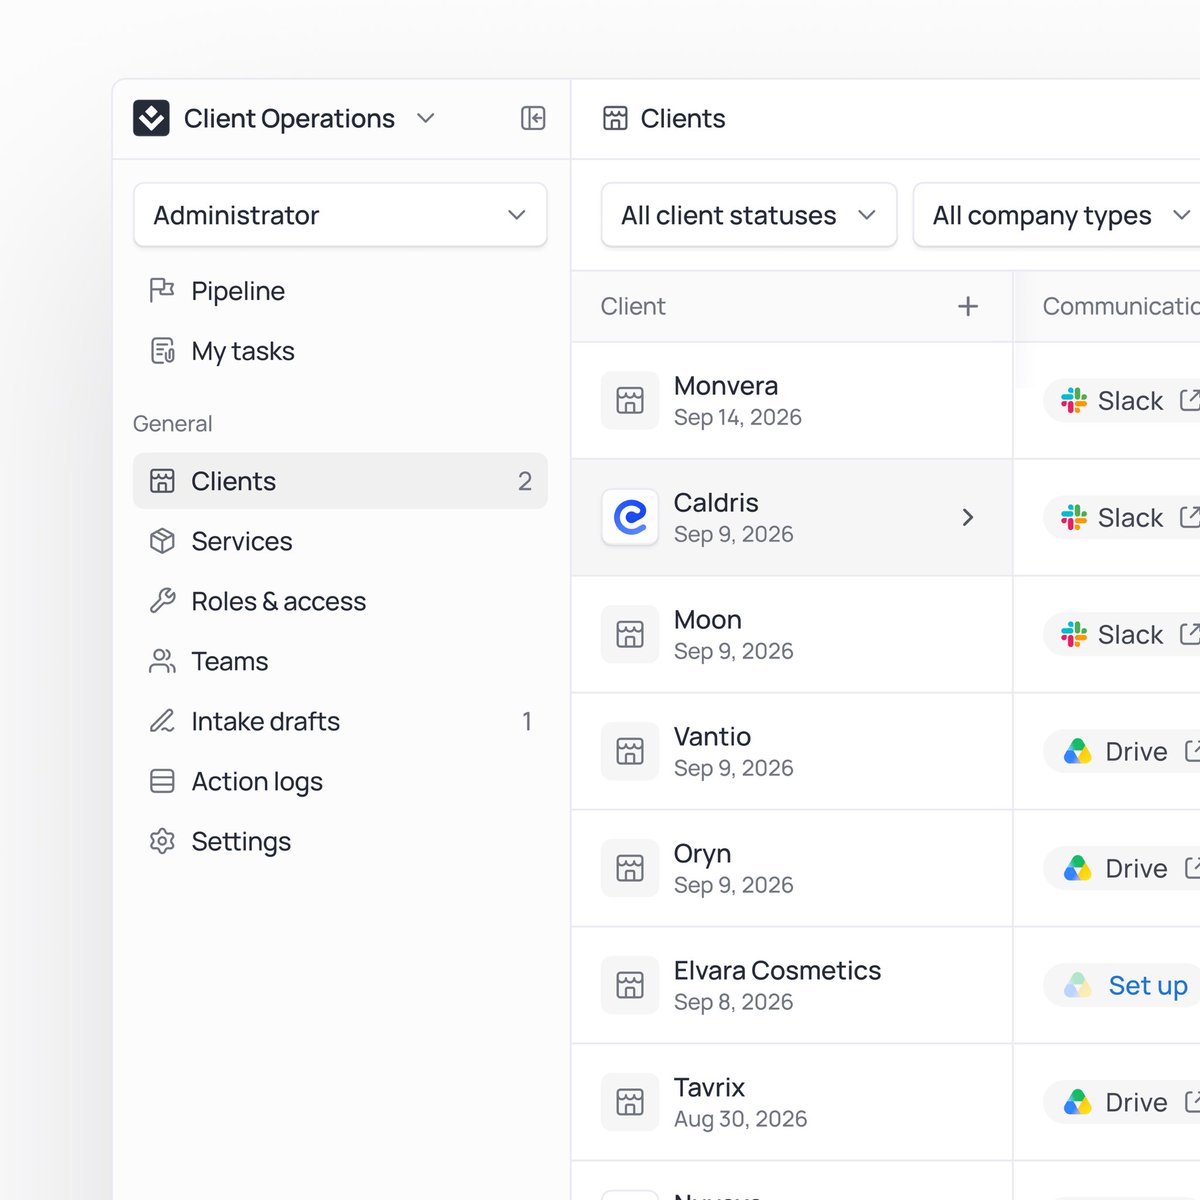The height and width of the screenshot is (1200, 1200).
Task: Click the Tavrix placeholder logo icon
Action: tap(630, 1102)
